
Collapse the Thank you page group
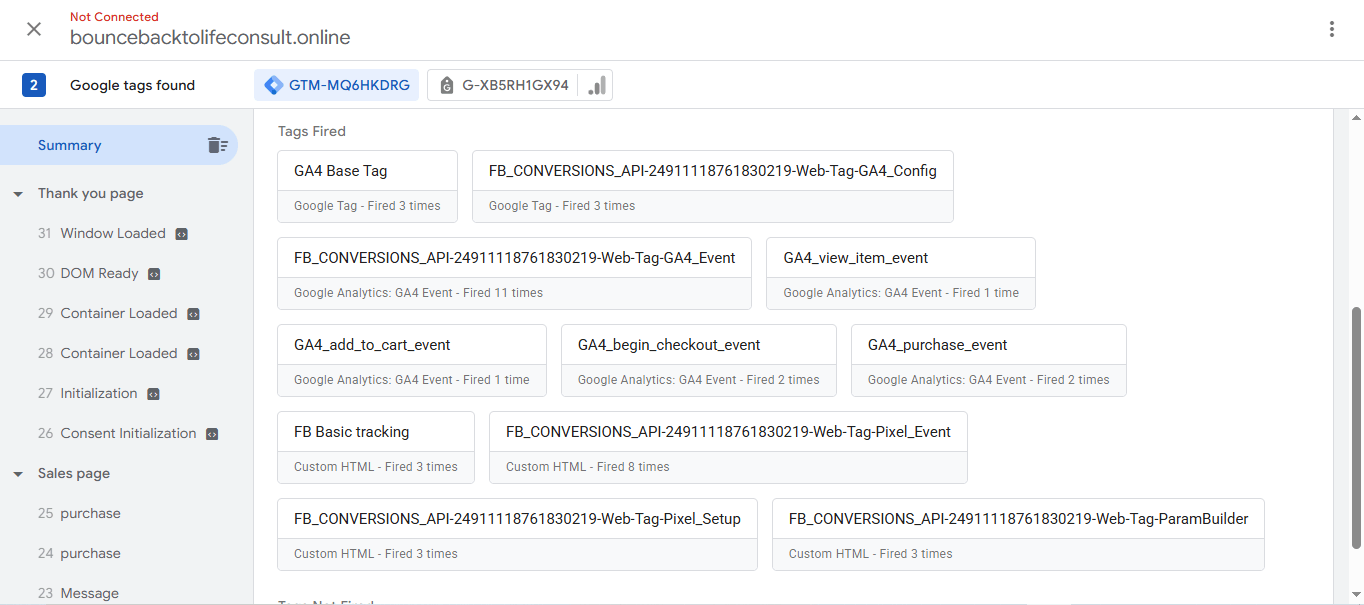click(x=18, y=194)
